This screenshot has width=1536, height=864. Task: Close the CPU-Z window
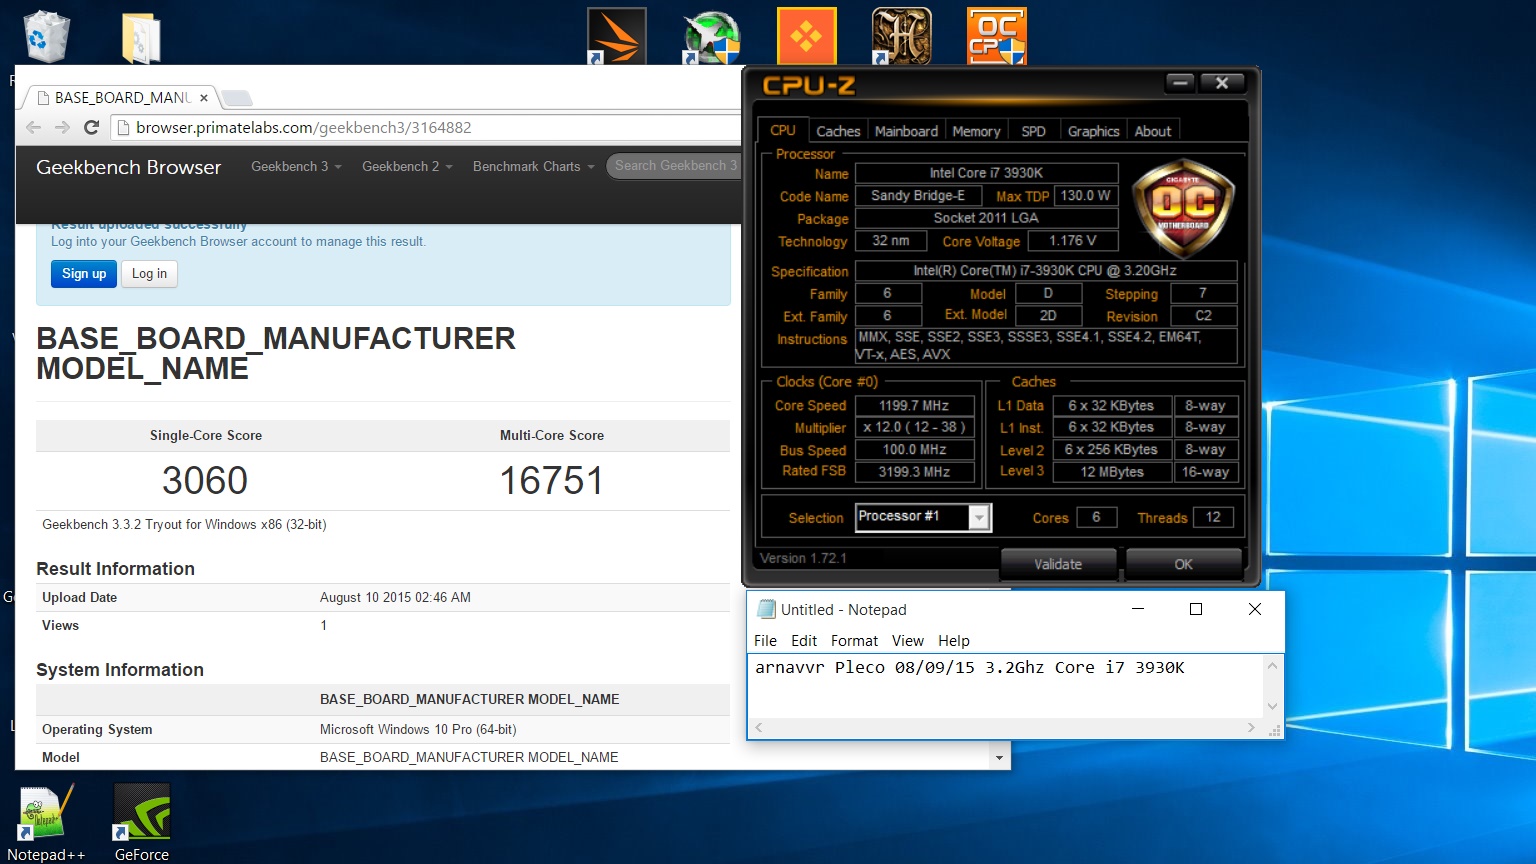pyautogui.click(x=1222, y=83)
